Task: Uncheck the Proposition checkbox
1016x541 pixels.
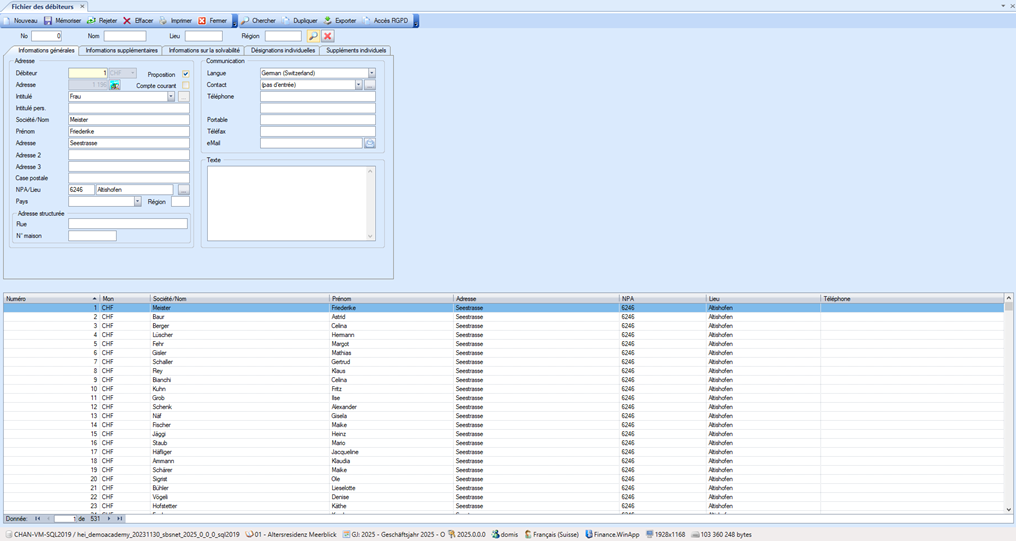Action: coord(185,74)
